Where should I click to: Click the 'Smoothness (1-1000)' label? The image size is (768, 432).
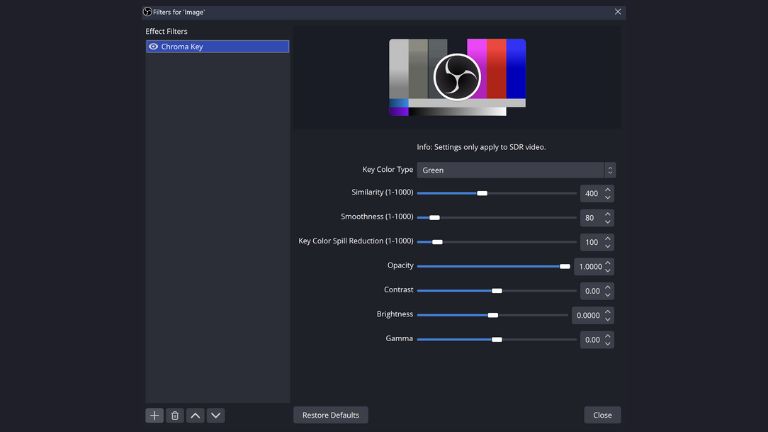(377, 216)
